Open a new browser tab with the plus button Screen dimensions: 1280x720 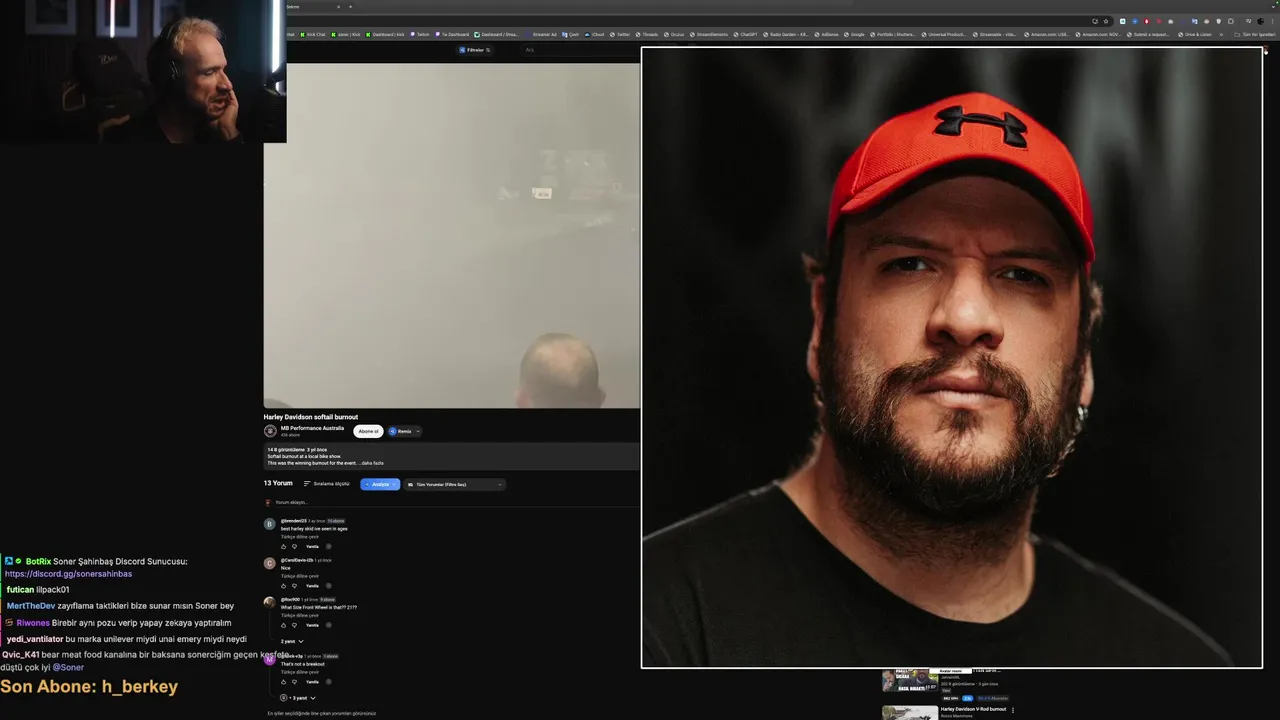(x=350, y=7)
